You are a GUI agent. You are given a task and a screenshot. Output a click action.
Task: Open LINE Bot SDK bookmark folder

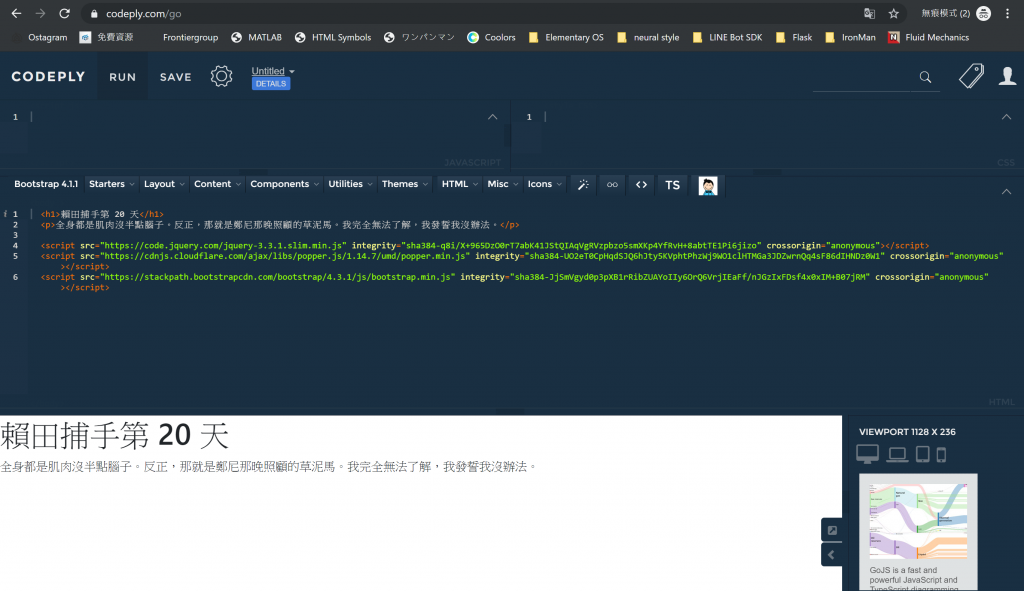pos(728,37)
